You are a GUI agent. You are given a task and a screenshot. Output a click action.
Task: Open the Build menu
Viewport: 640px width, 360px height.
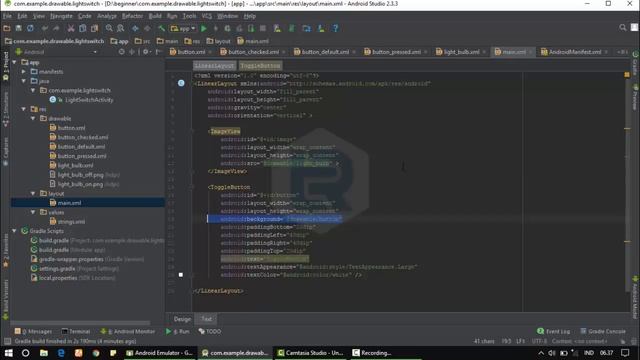click(x=155, y=16)
